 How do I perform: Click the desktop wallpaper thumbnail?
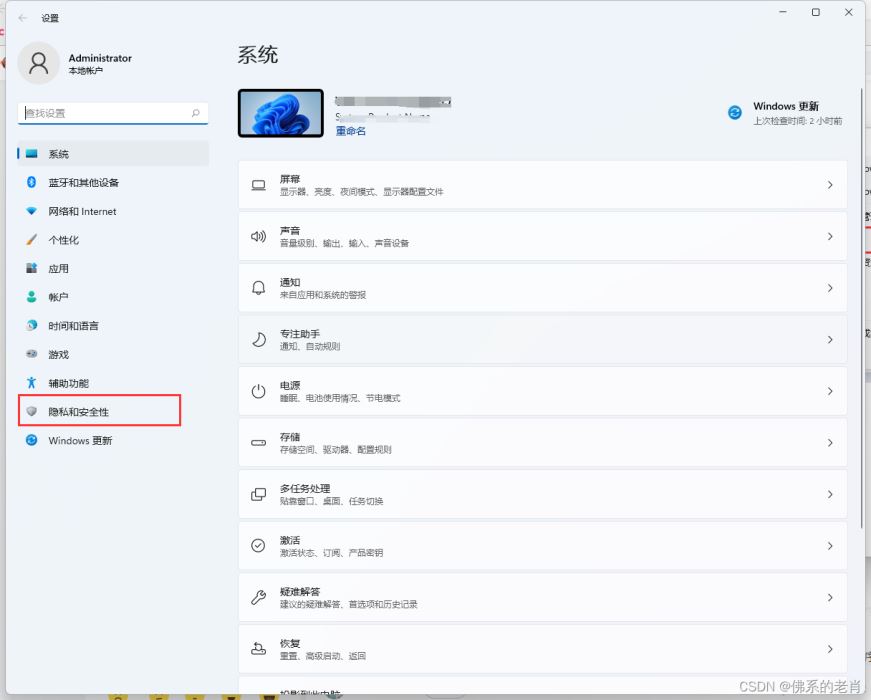[281, 113]
